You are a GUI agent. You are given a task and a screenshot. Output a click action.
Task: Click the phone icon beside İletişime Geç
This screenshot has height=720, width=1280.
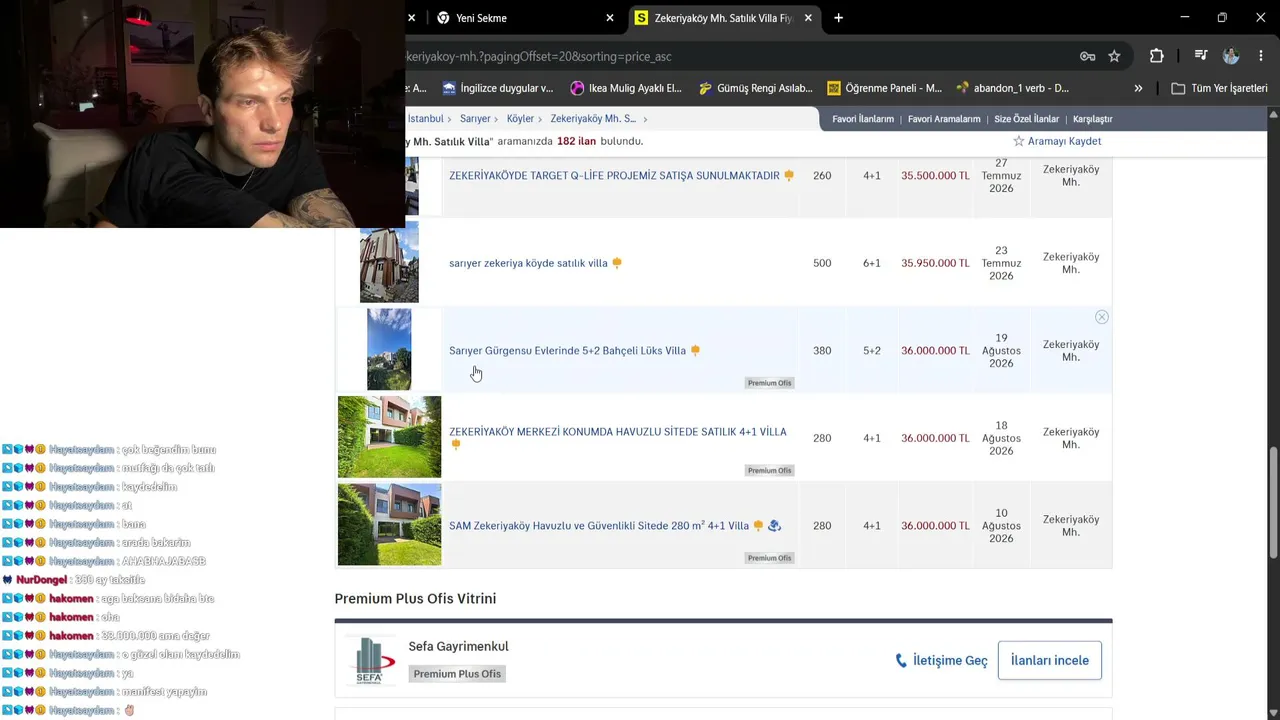click(x=901, y=661)
